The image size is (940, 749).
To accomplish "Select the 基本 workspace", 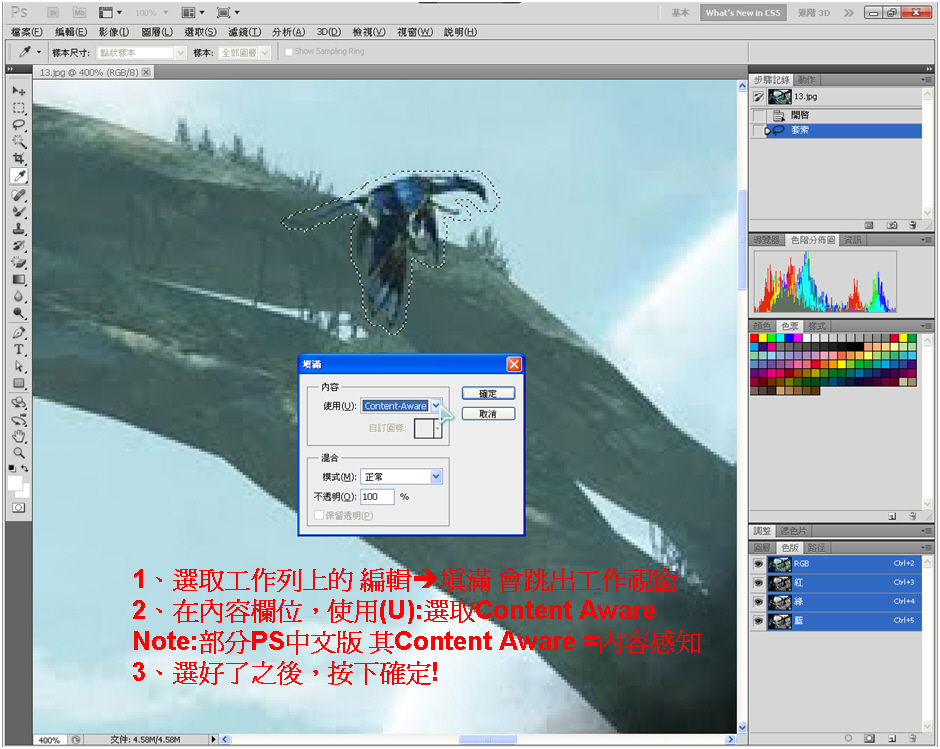I will 680,13.
